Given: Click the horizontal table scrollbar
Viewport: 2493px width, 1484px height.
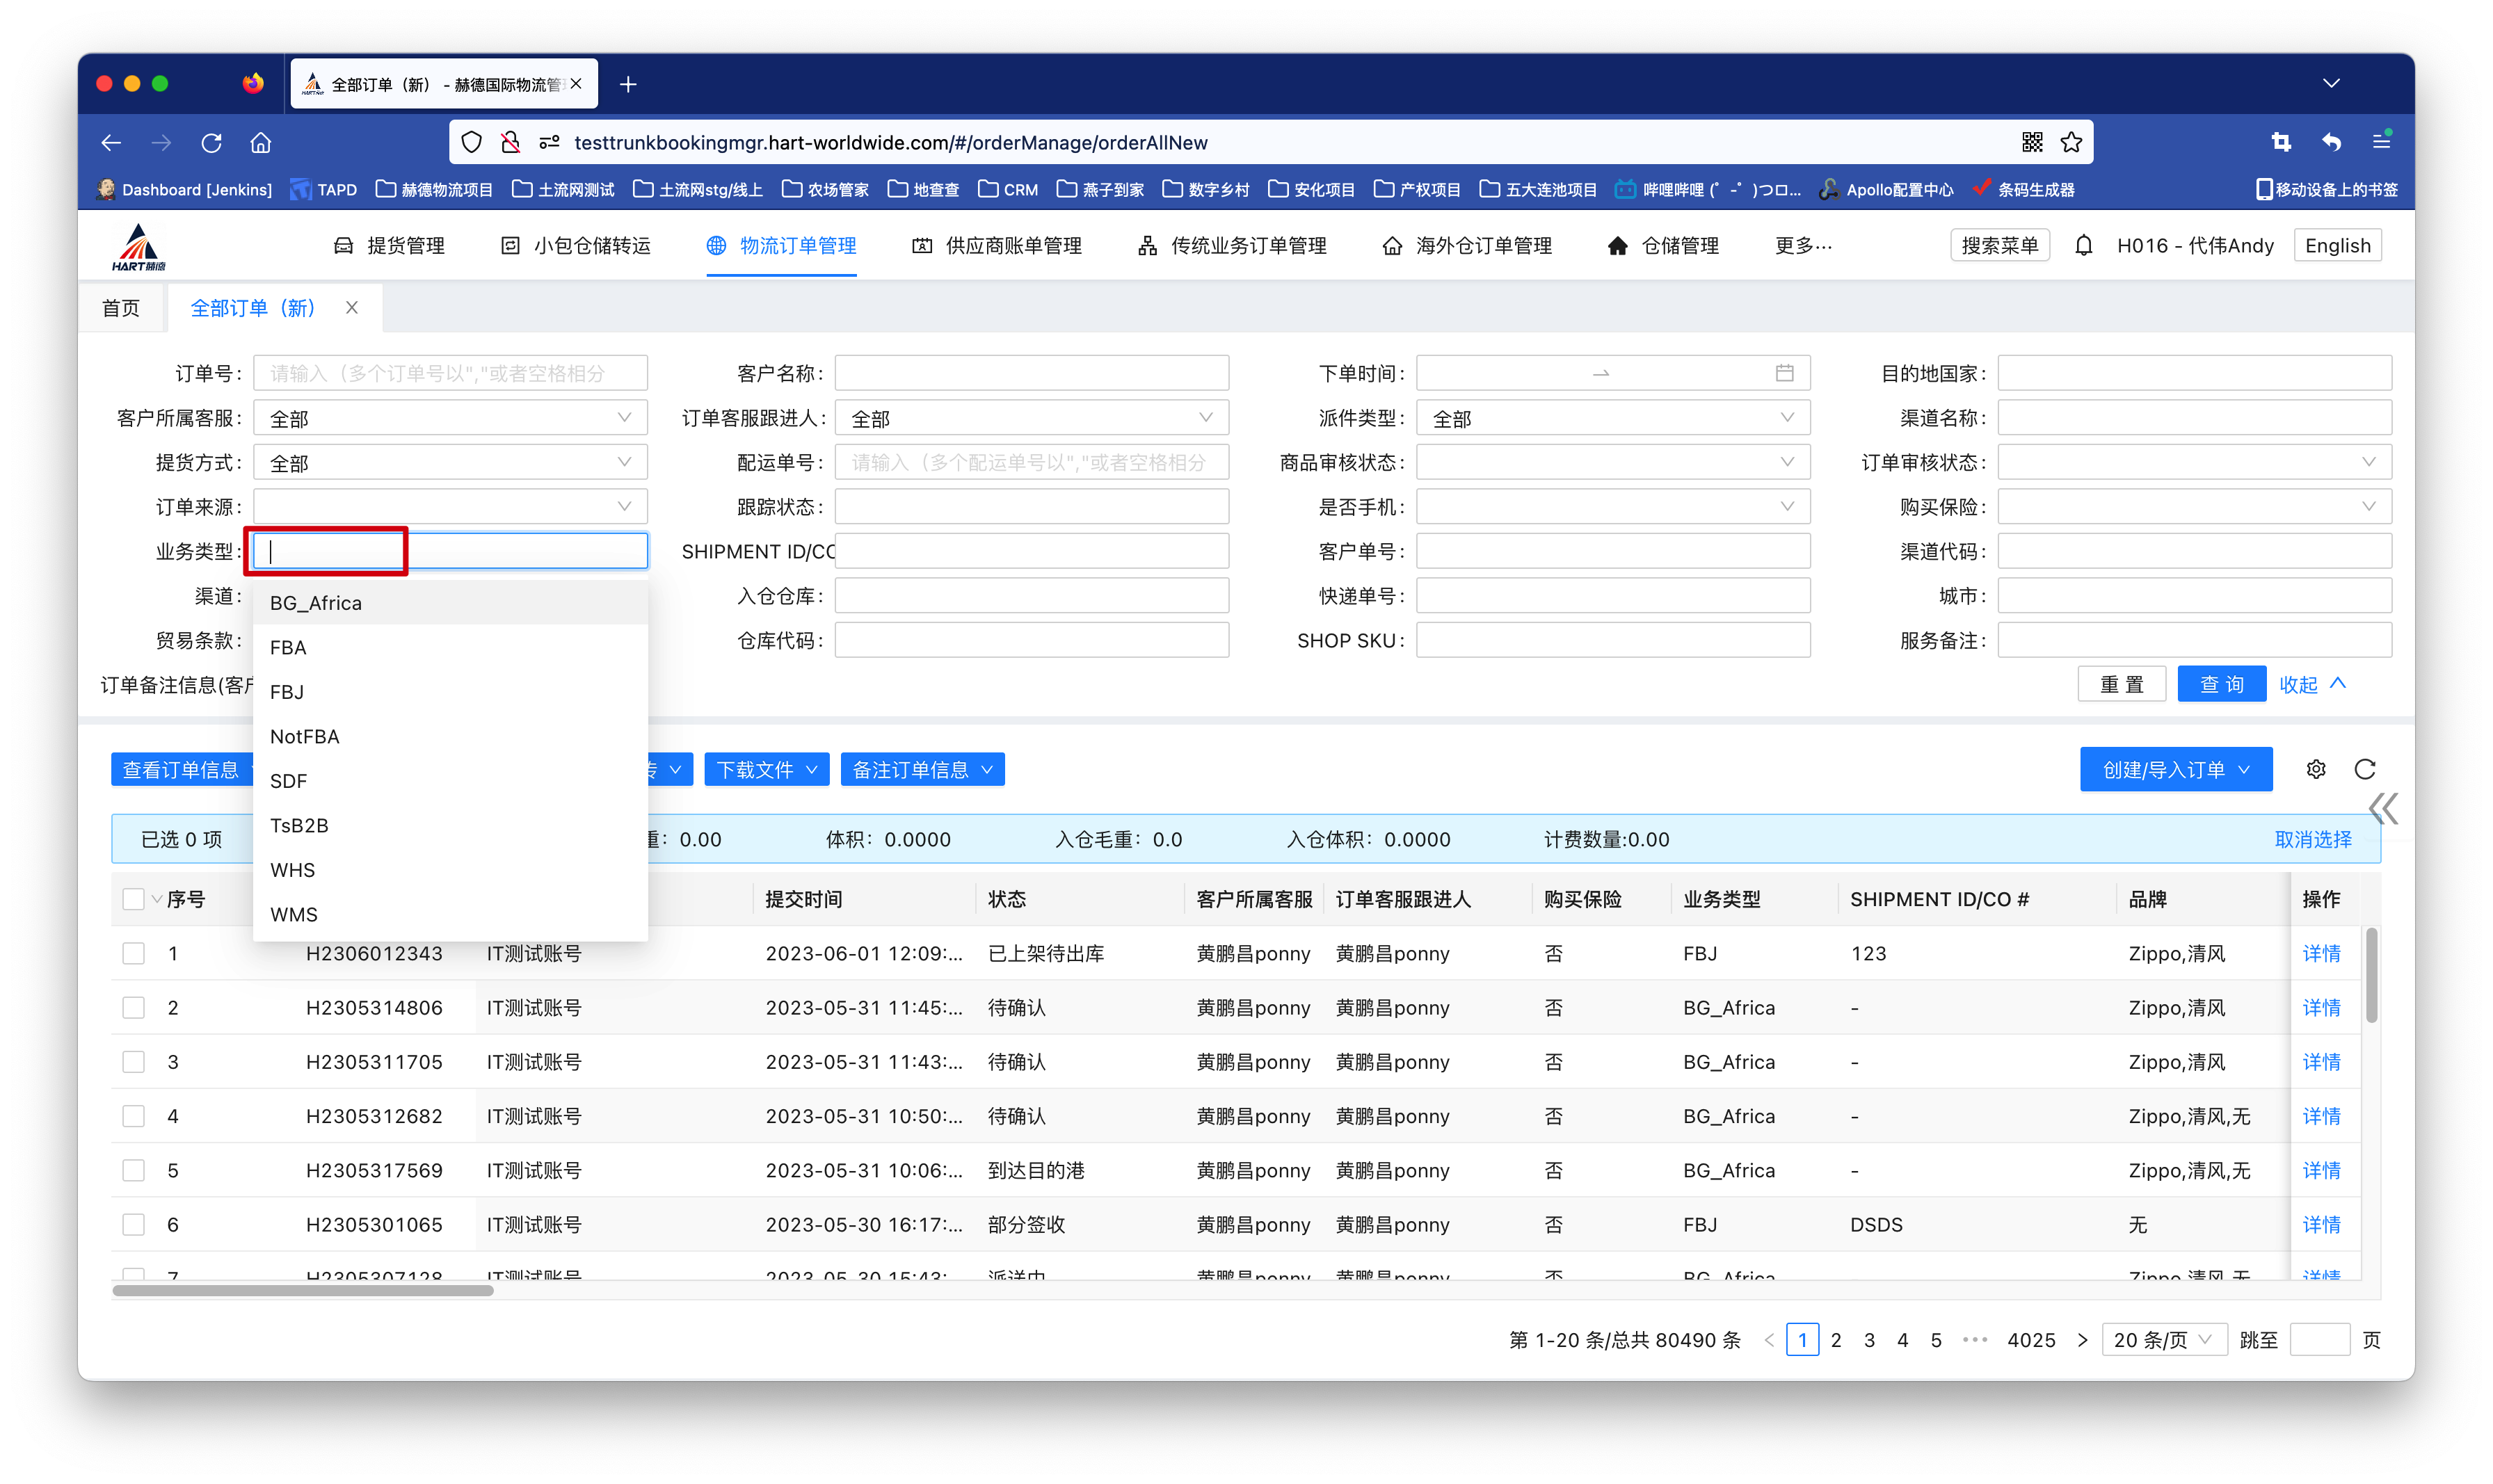Looking at the screenshot, I should (x=303, y=1290).
